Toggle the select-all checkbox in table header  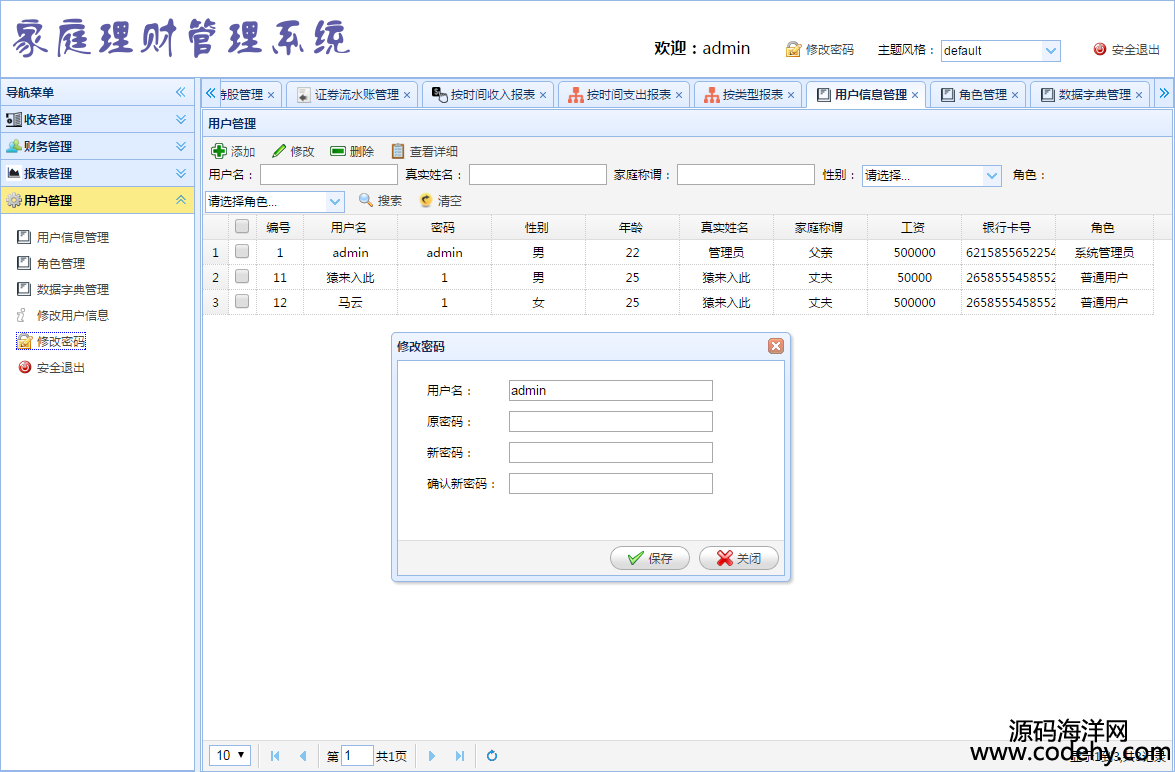[242, 227]
